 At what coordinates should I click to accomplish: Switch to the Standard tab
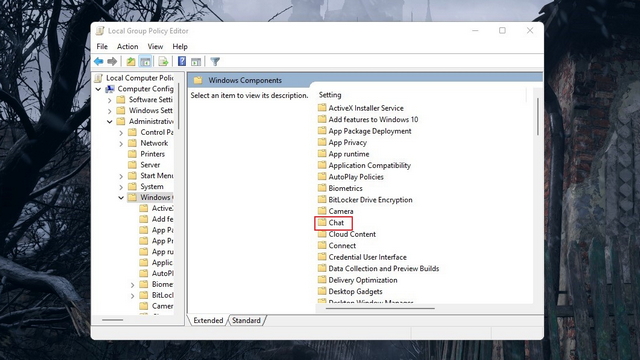pos(246,320)
